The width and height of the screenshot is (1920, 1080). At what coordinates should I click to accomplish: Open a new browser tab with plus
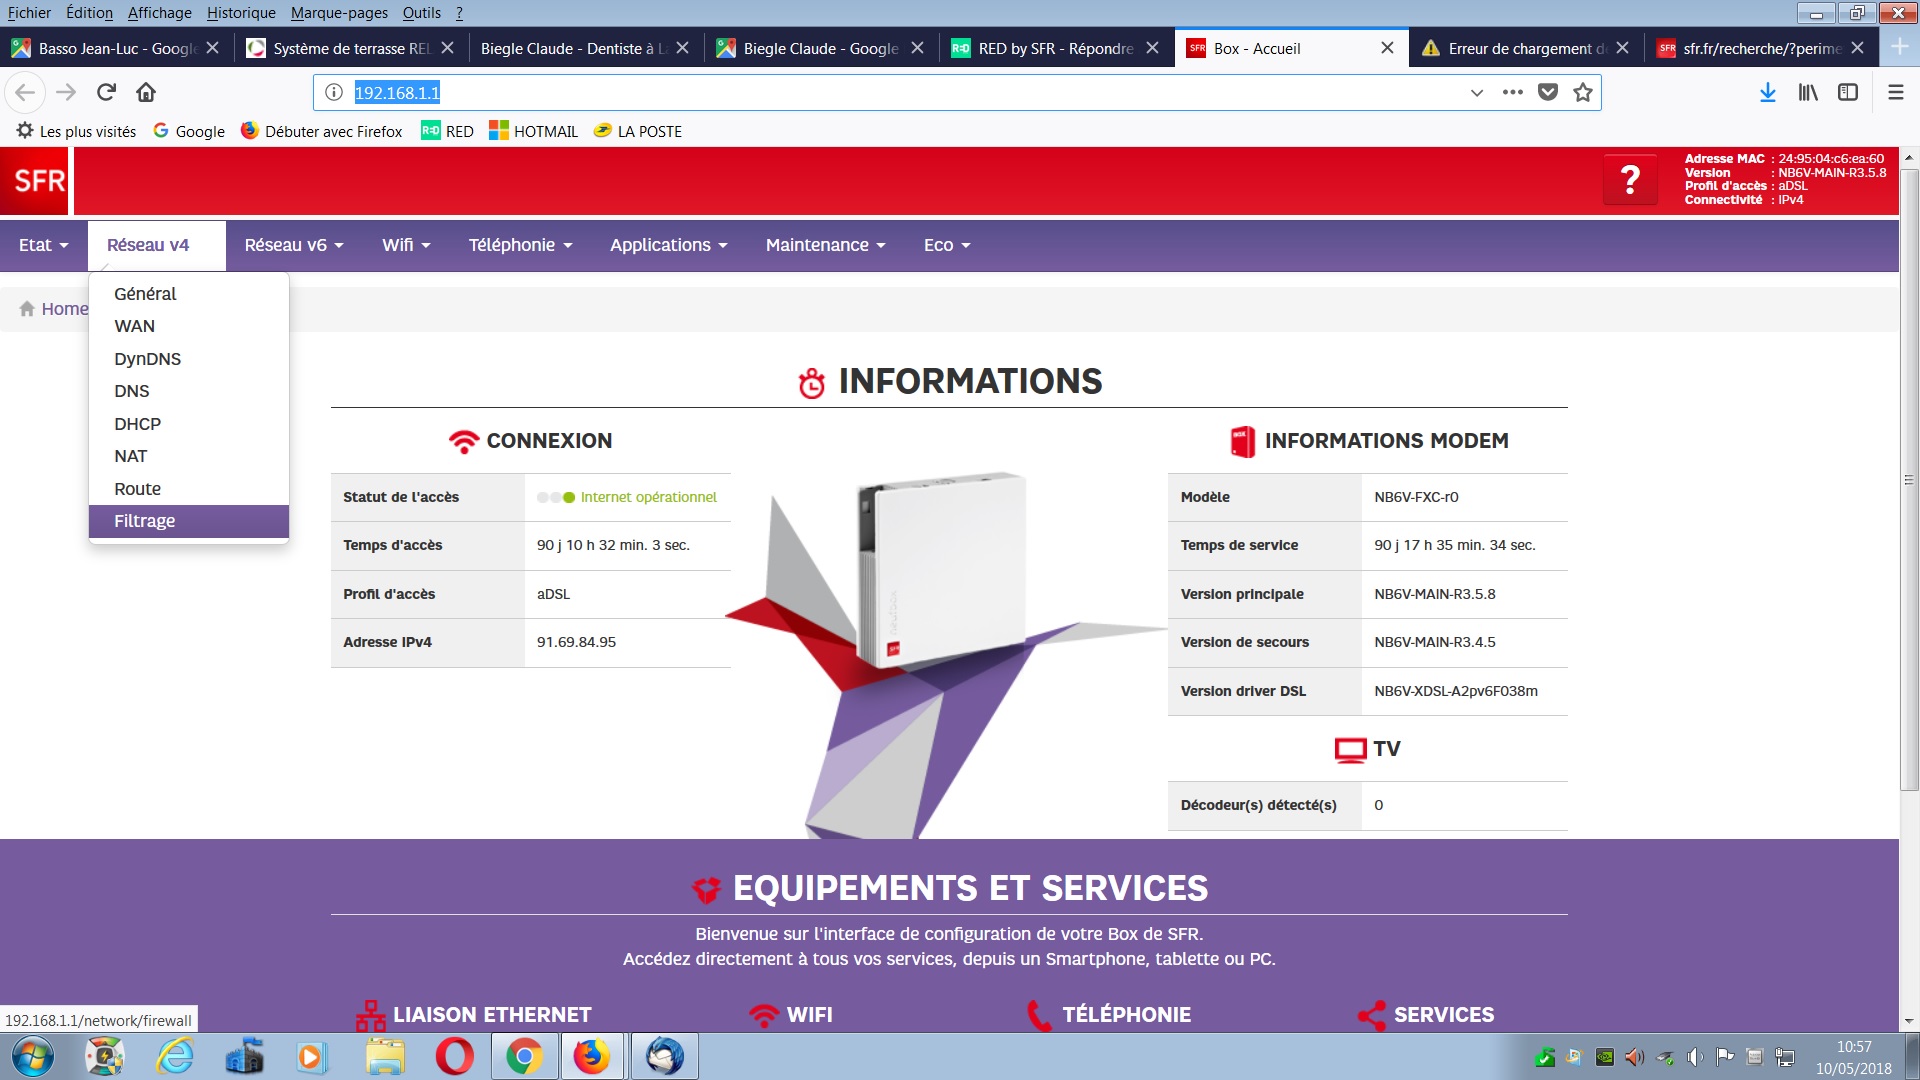[1900, 47]
